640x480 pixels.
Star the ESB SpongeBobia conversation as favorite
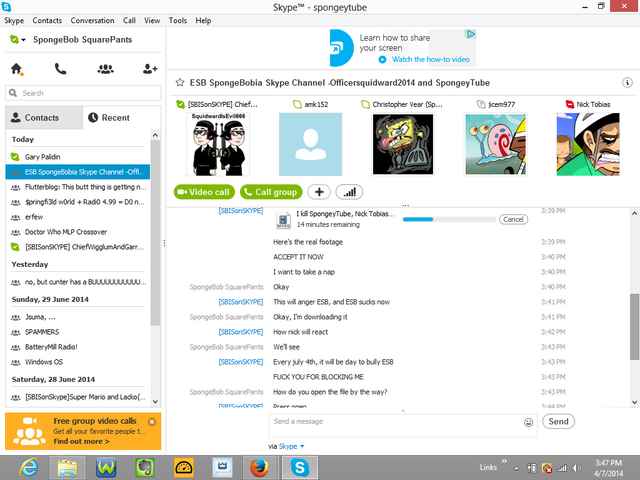point(180,83)
